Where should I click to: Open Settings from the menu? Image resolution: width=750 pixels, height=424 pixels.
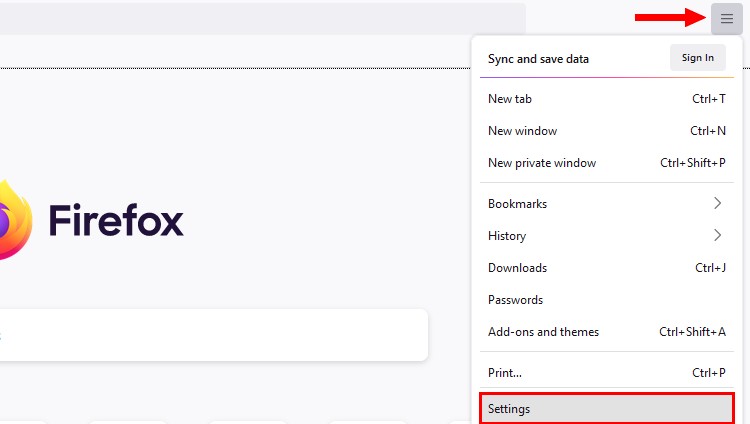pyautogui.click(x=607, y=409)
